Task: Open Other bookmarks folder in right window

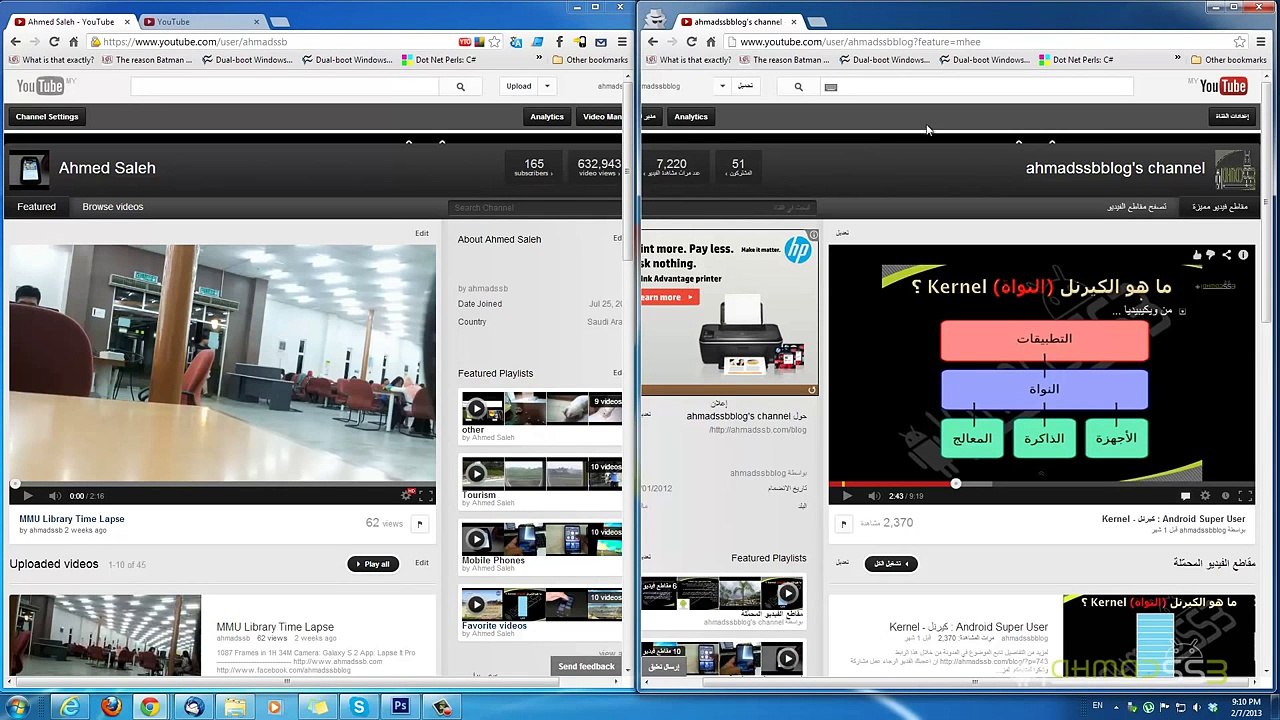Action: coord(1228,60)
